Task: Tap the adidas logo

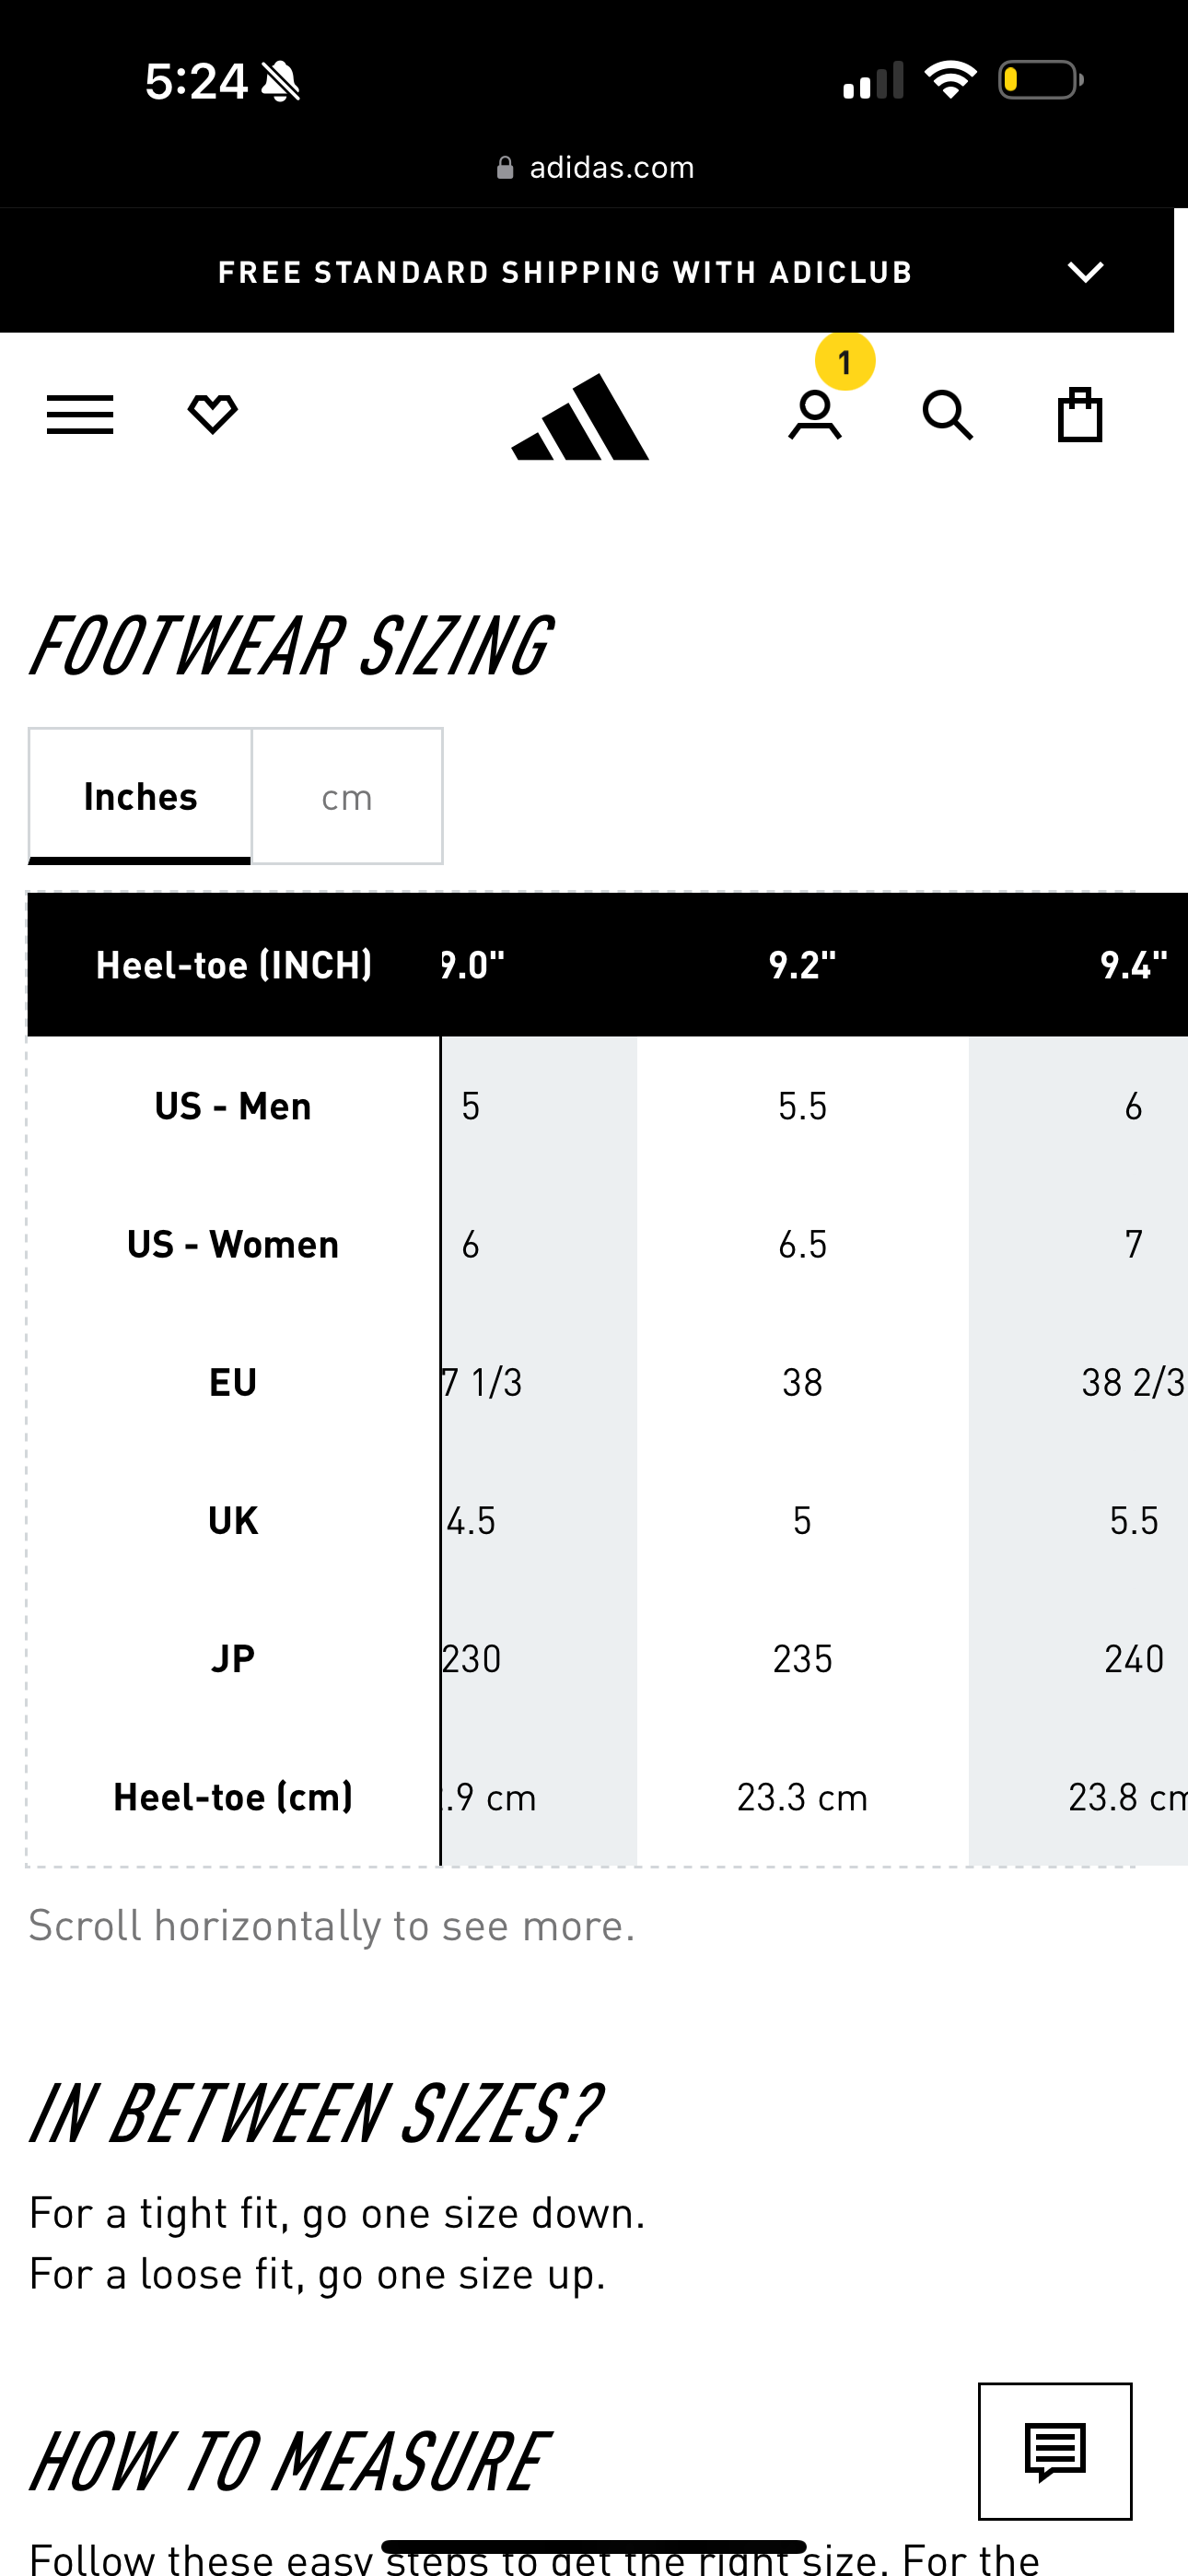Action: pyautogui.click(x=580, y=416)
